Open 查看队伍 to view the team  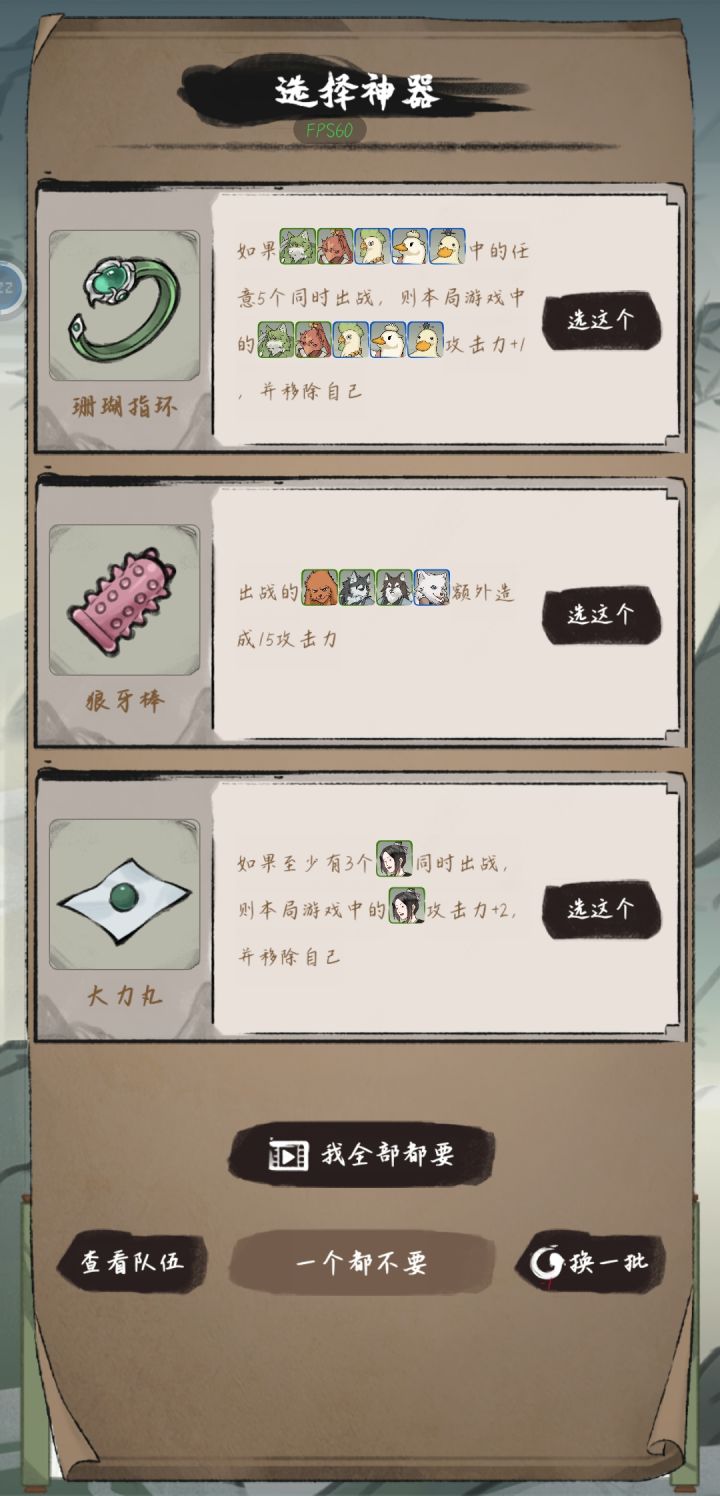pyautogui.click(x=132, y=1262)
